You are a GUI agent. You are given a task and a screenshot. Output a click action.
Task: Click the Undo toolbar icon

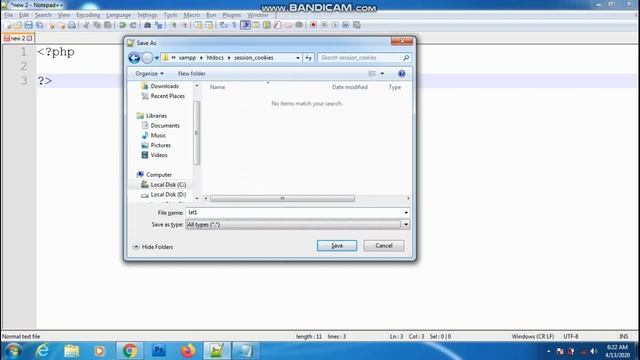click(x=122, y=25)
